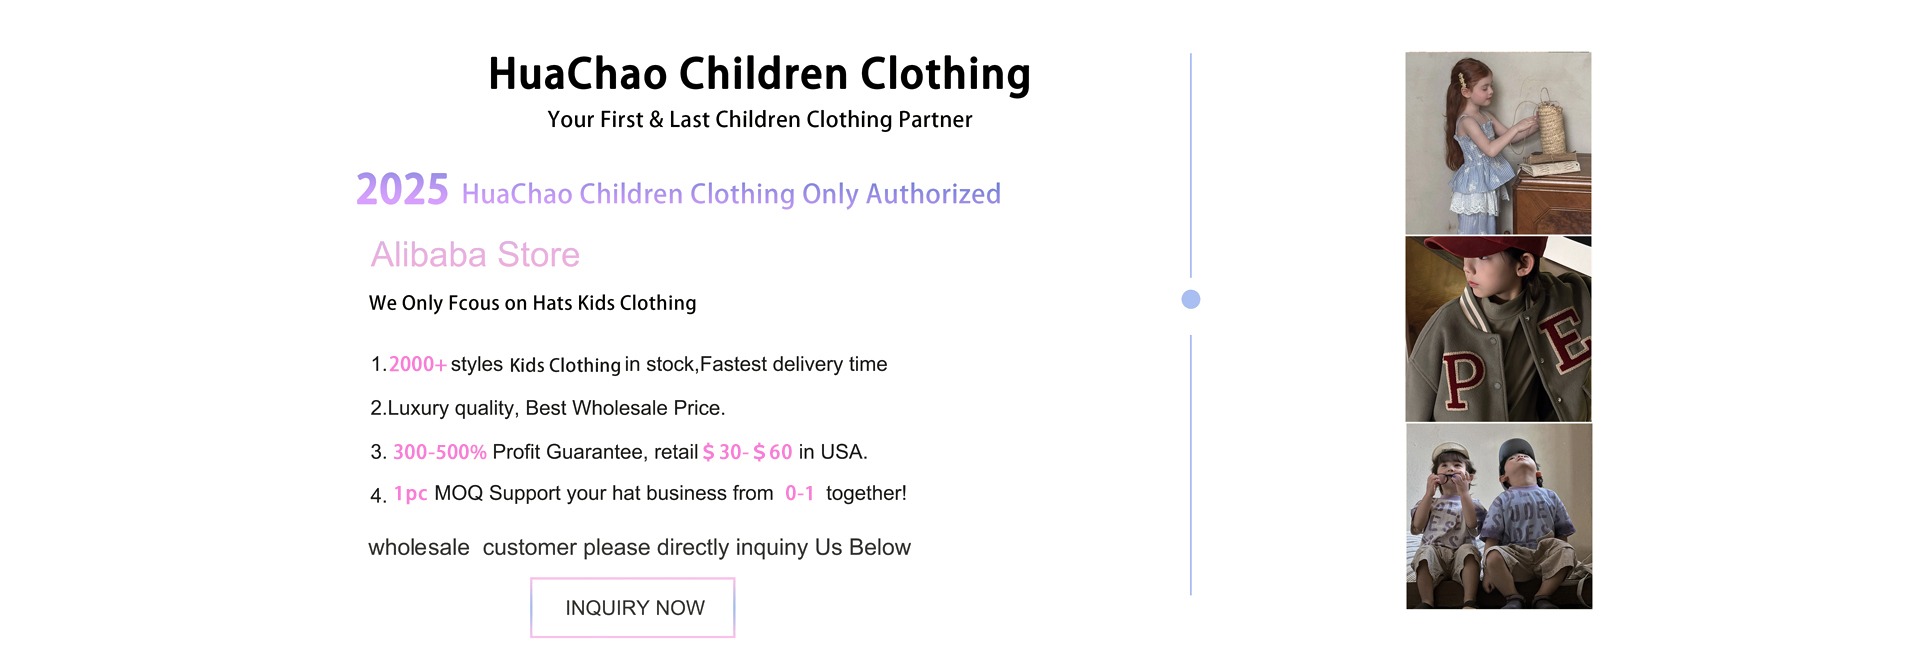Viewport: 1920px width, 649px height.
Task: Click the INQUIRY NOW button
Action: point(632,607)
